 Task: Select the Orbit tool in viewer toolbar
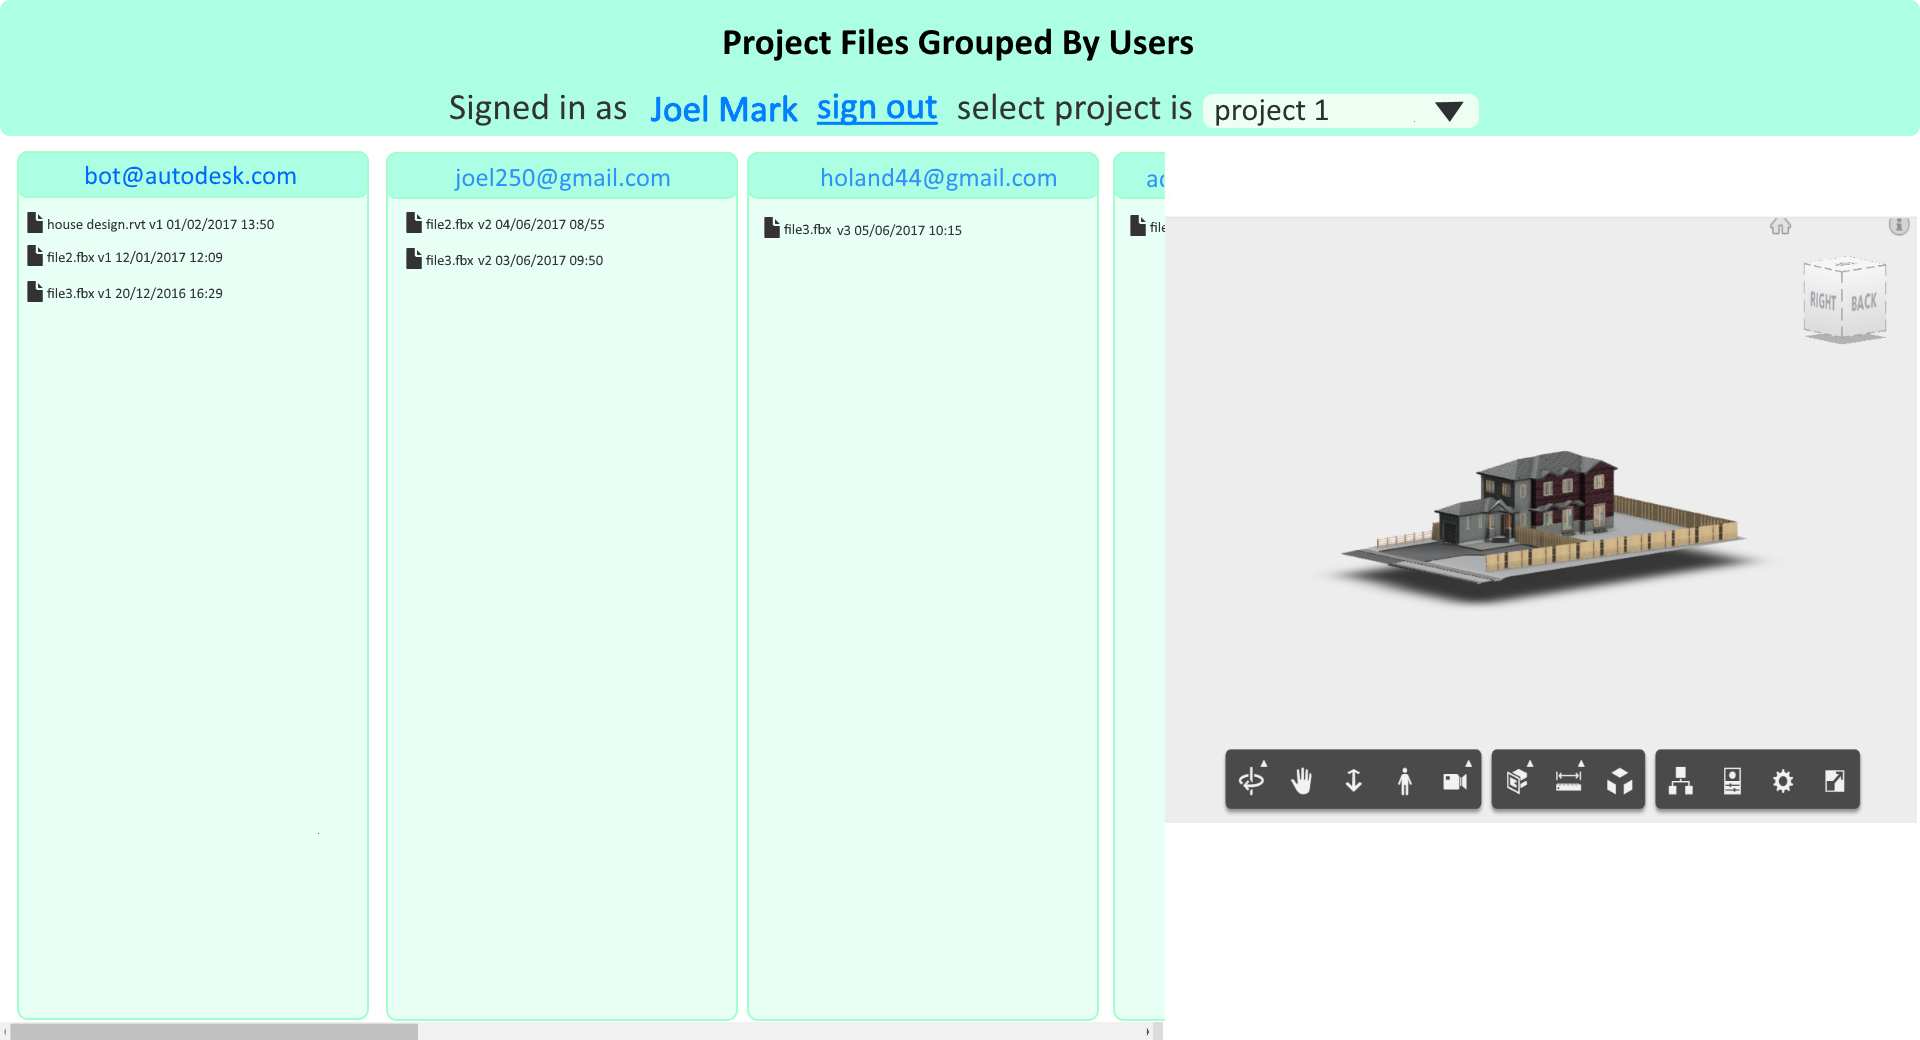coord(1251,780)
